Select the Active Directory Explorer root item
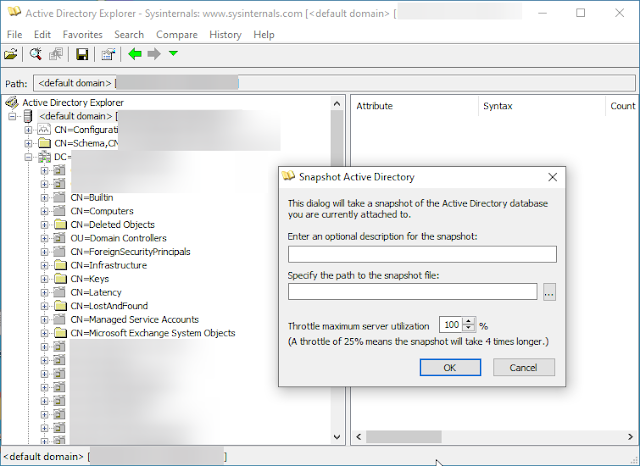640x466 pixels. pyautogui.click(x=73, y=102)
